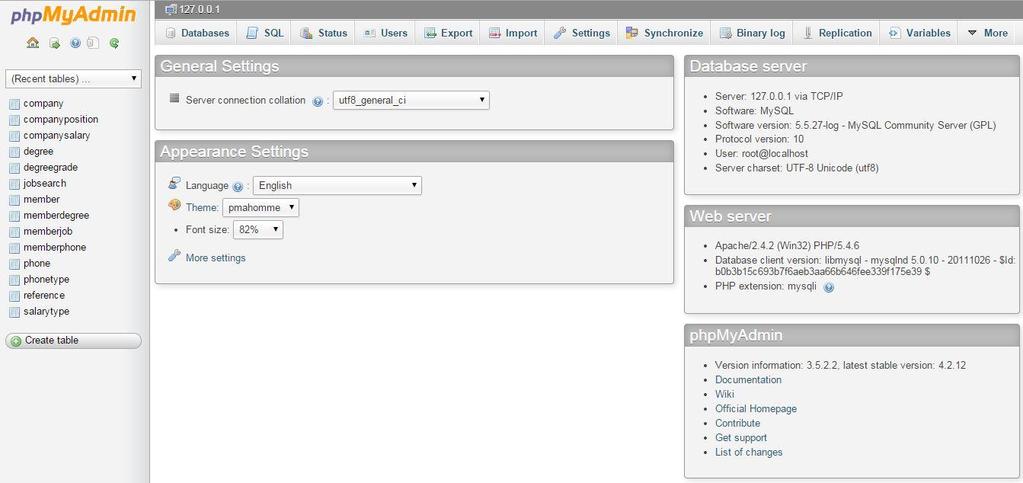
Task: Open the phonetype table name
Action: pyautogui.click(x=46, y=279)
